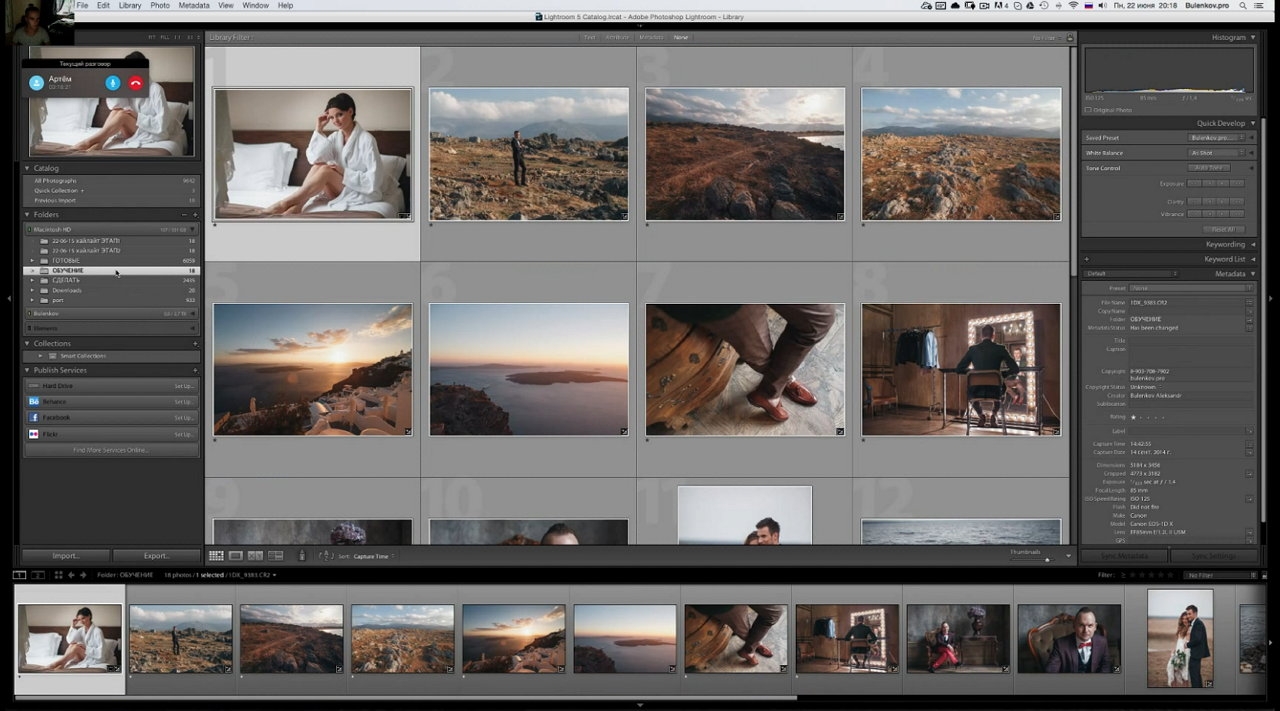Click the Auto Tone button

(1209, 168)
